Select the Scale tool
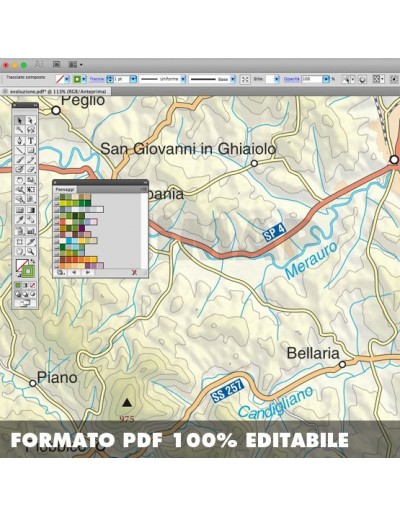 (x=31, y=181)
